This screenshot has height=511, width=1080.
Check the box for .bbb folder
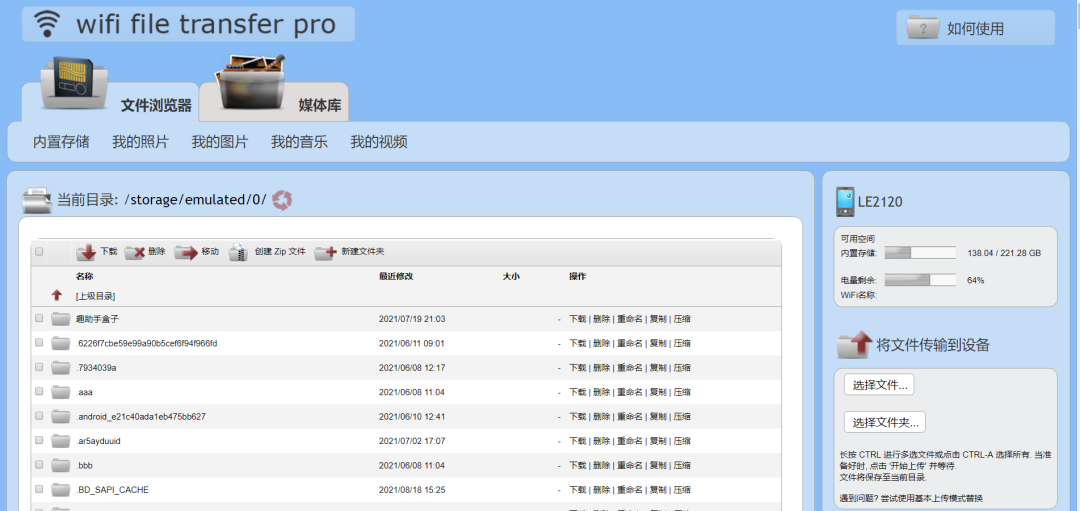(x=39, y=465)
